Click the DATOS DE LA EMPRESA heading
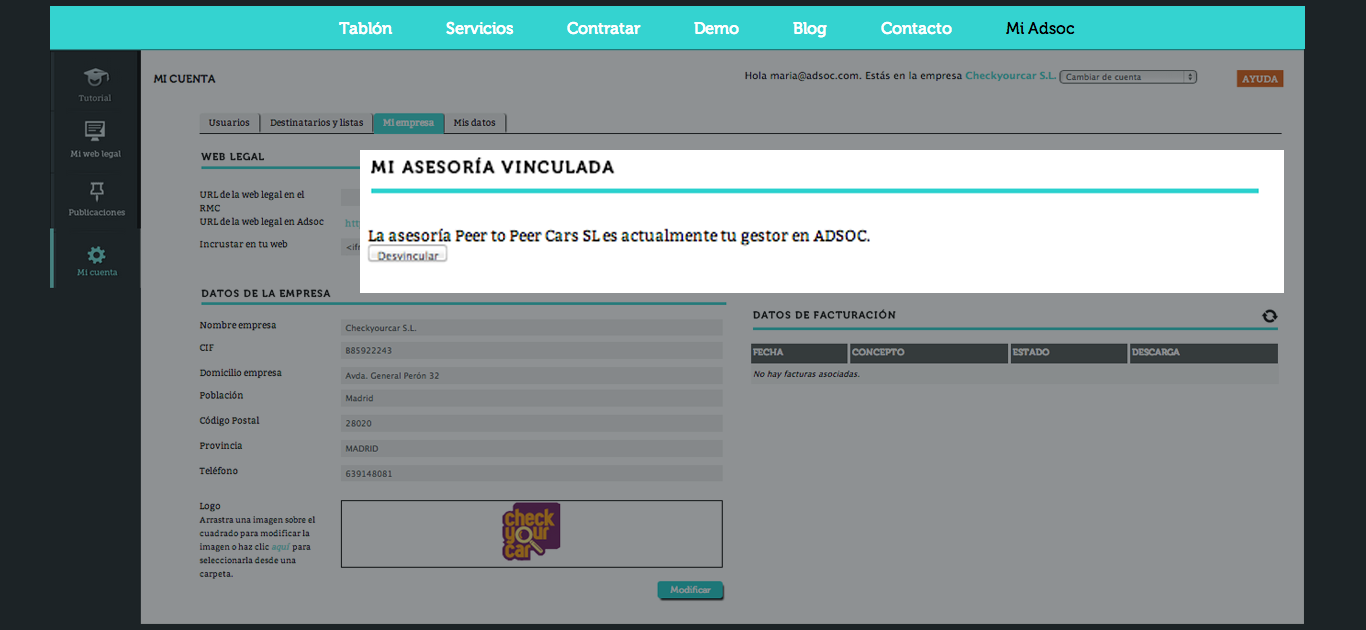Screen dimensions: 1366x630 tap(265, 294)
